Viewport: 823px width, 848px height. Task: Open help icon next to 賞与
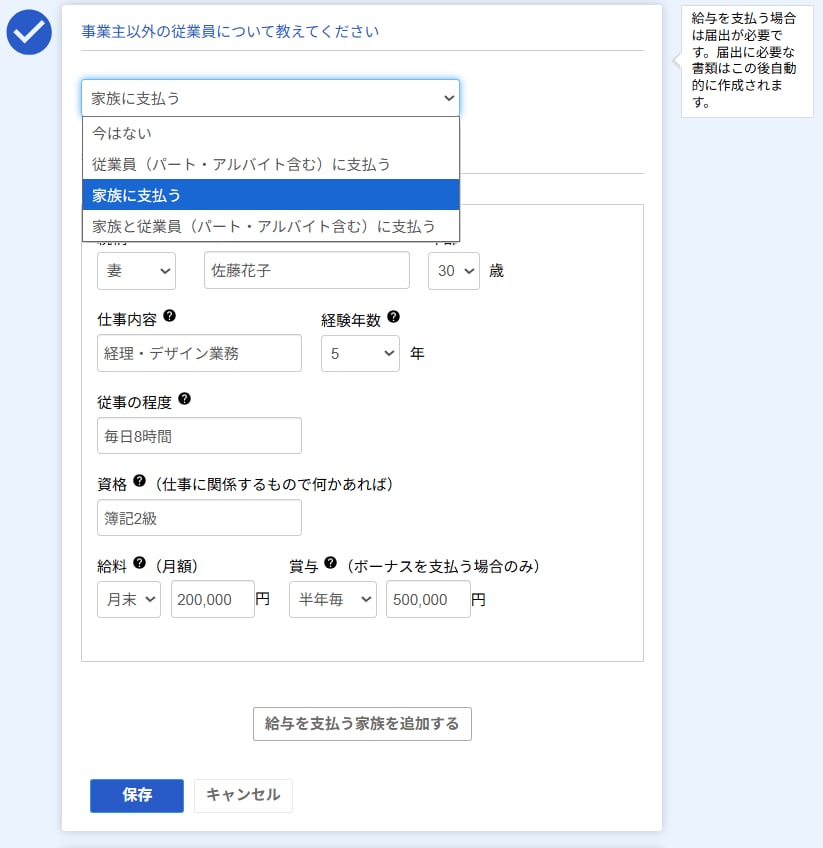coord(330,563)
